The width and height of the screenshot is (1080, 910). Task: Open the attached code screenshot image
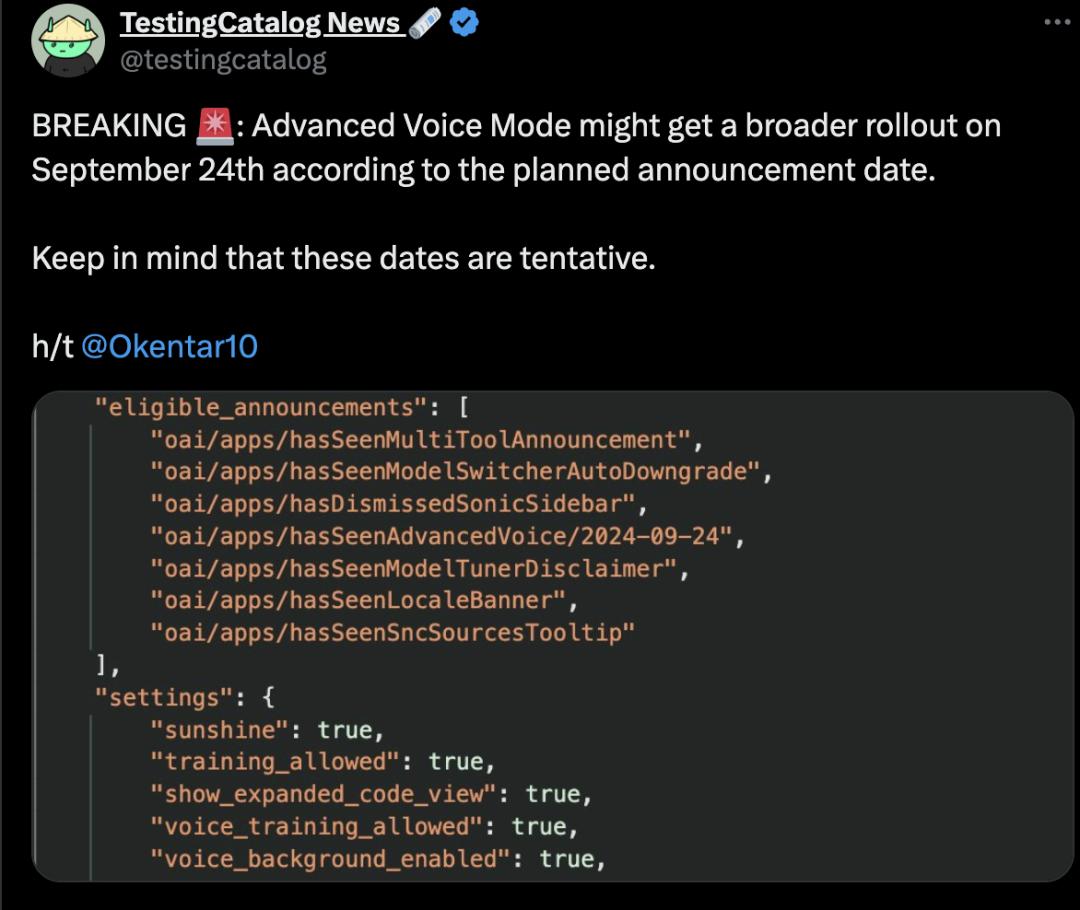point(553,636)
